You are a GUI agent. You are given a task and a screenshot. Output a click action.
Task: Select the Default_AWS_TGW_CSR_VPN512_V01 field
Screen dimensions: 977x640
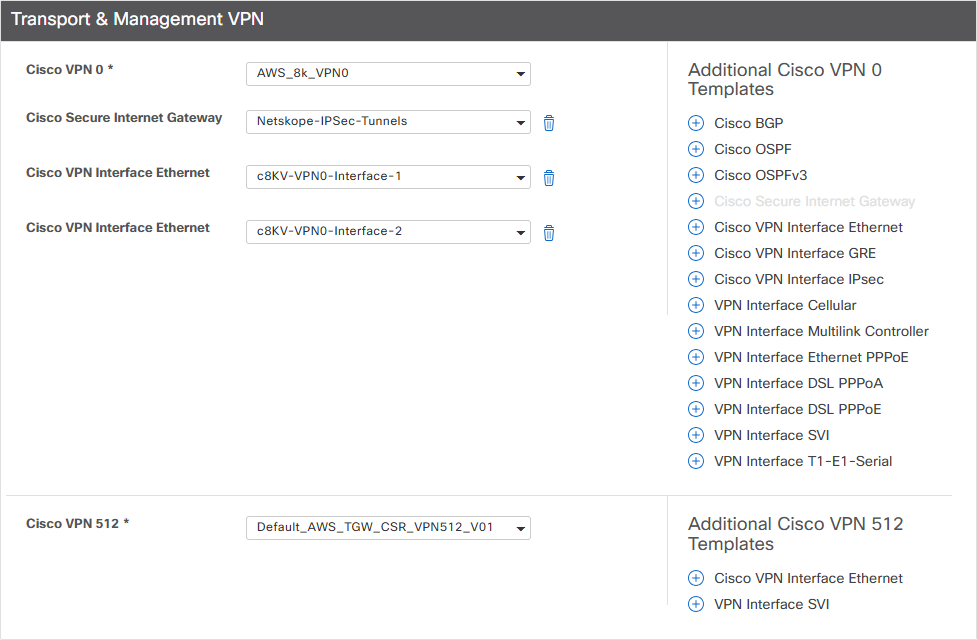click(390, 527)
